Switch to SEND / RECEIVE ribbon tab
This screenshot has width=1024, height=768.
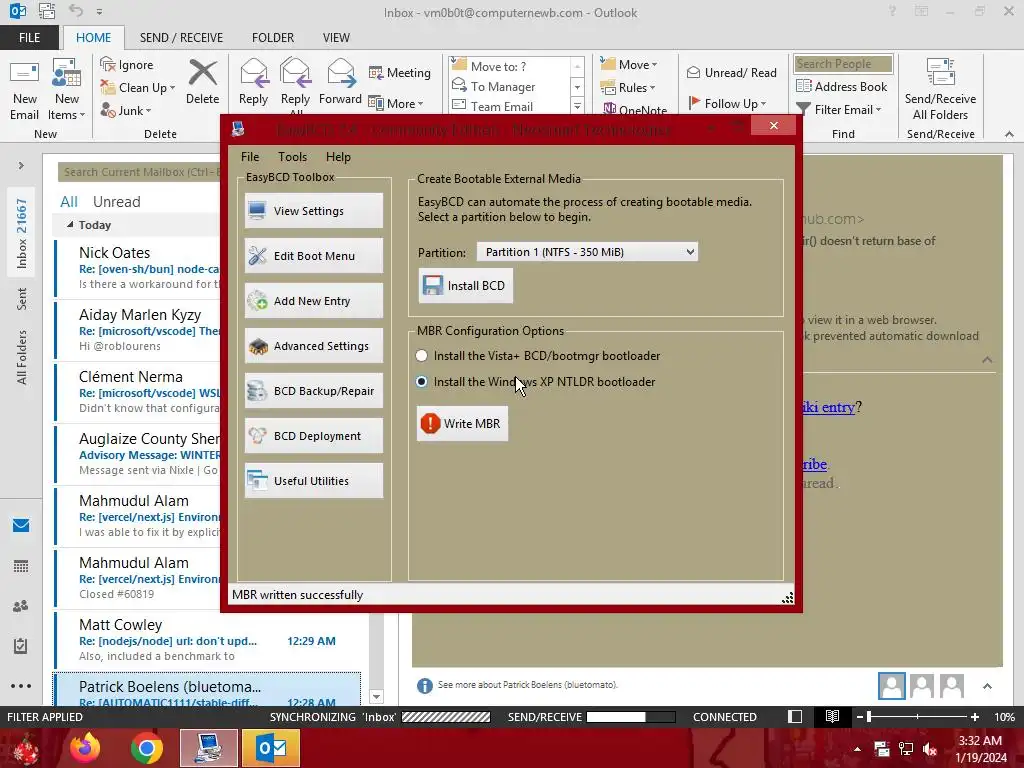pyautogui.click(x=181, y=38)
